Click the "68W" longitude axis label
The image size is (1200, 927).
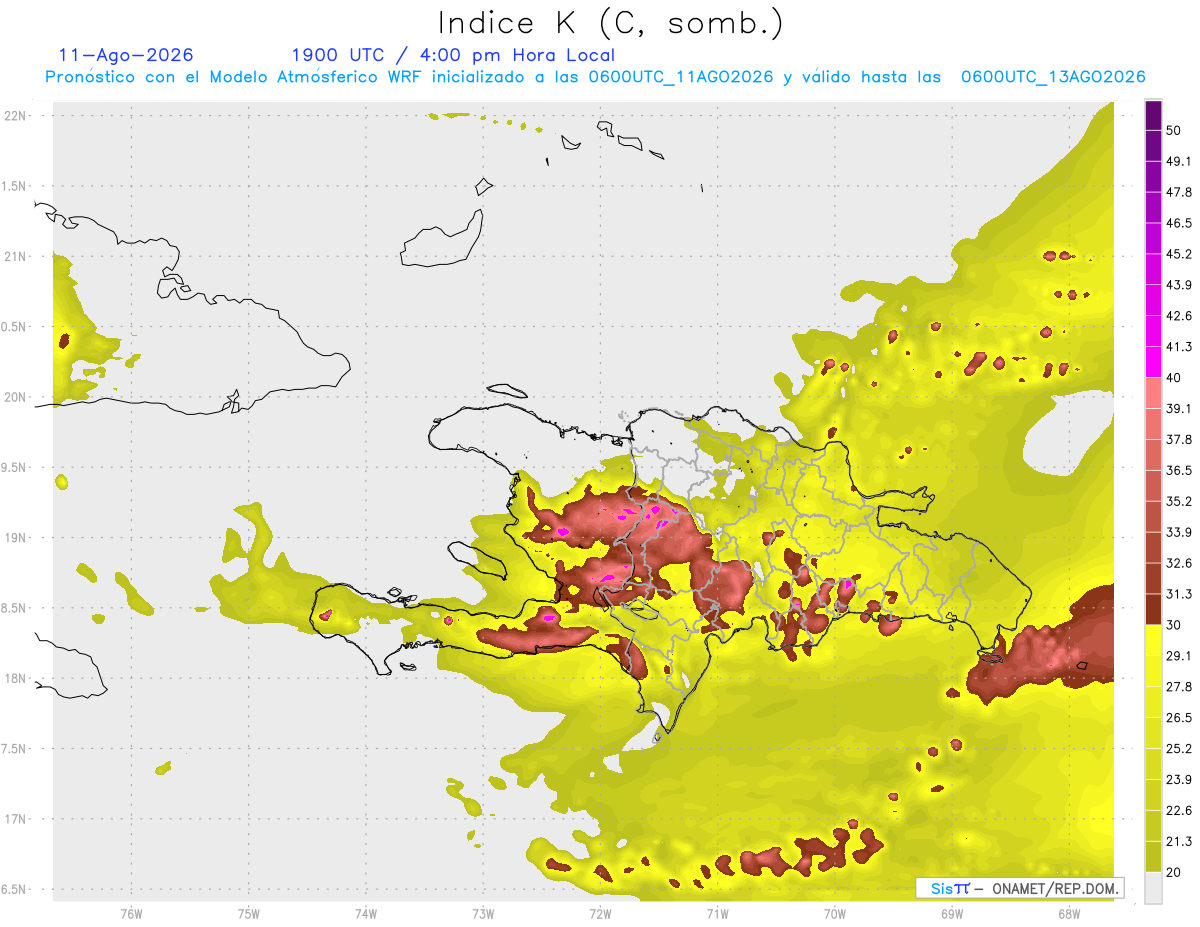tap(1068, 913)
